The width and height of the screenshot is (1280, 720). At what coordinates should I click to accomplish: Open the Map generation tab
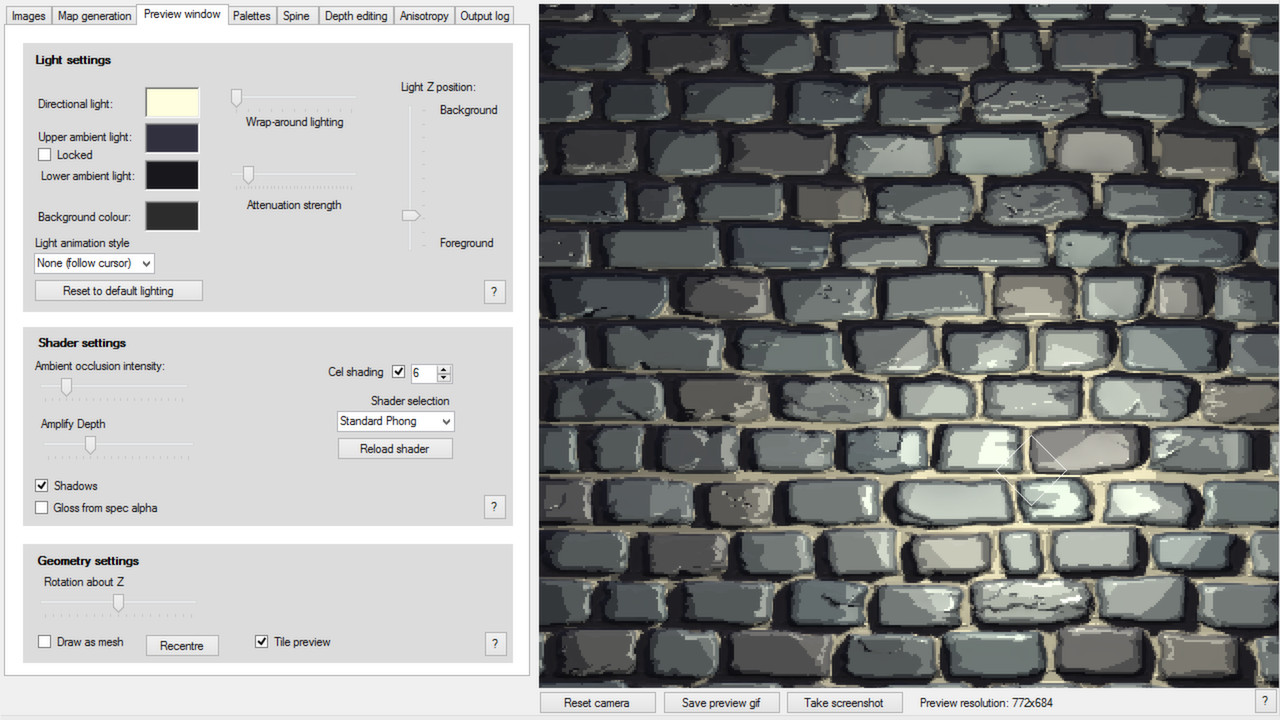point(94,15)
